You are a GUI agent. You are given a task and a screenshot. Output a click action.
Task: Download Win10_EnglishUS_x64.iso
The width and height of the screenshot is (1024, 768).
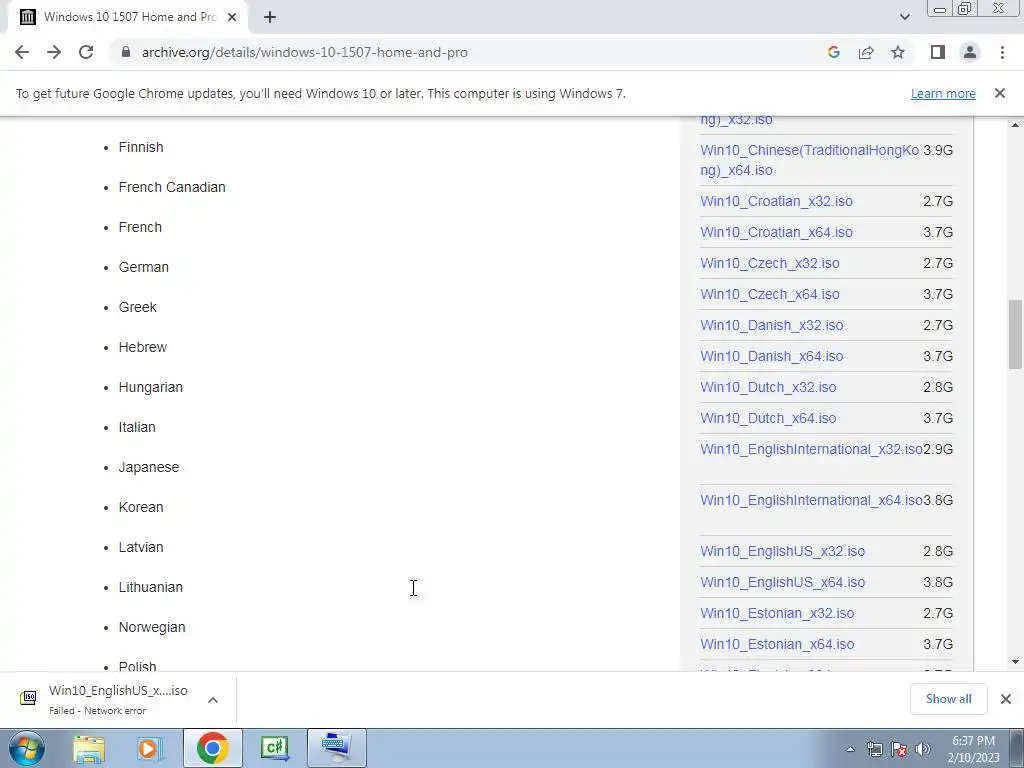point(782,582)
